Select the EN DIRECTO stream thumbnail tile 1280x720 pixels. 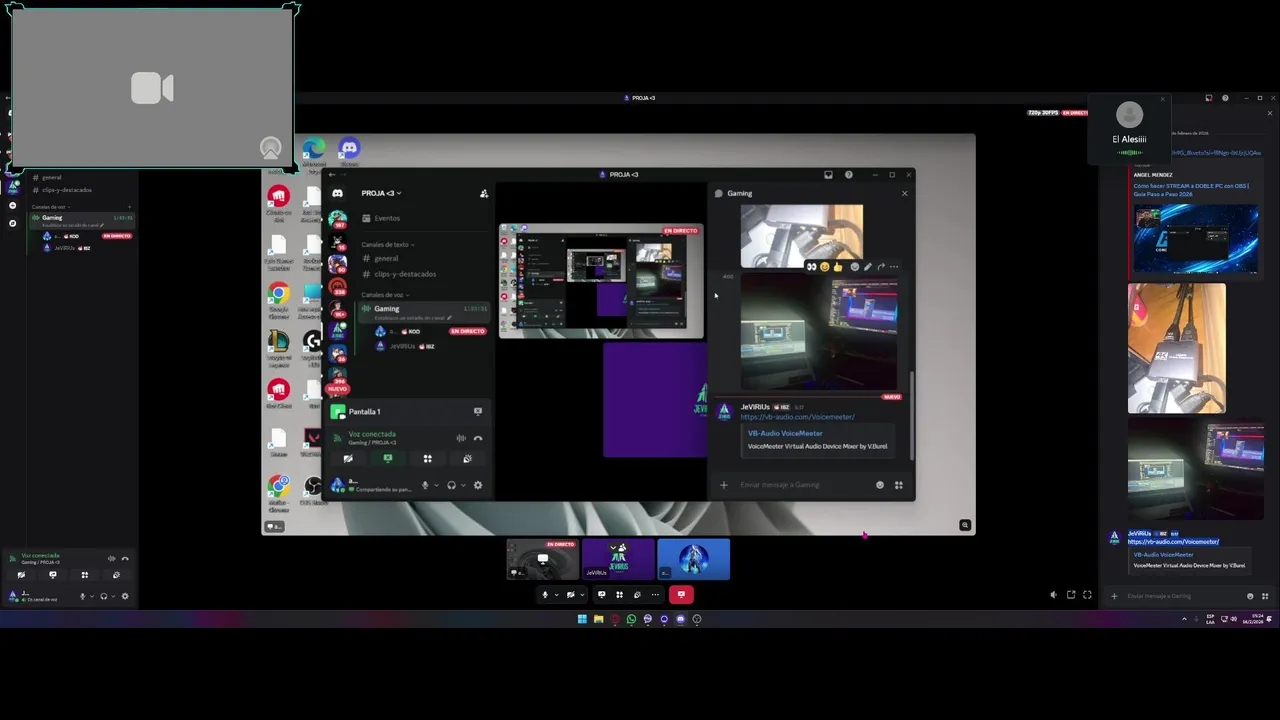(543, 559)
